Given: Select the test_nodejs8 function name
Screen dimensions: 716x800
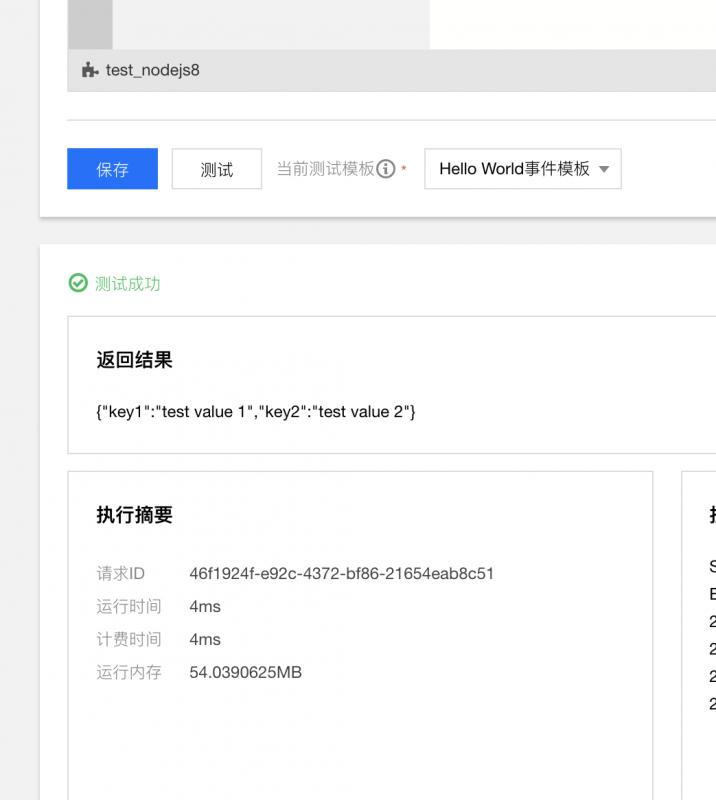Looking at the screenshot, I should [x=153, y=70].
